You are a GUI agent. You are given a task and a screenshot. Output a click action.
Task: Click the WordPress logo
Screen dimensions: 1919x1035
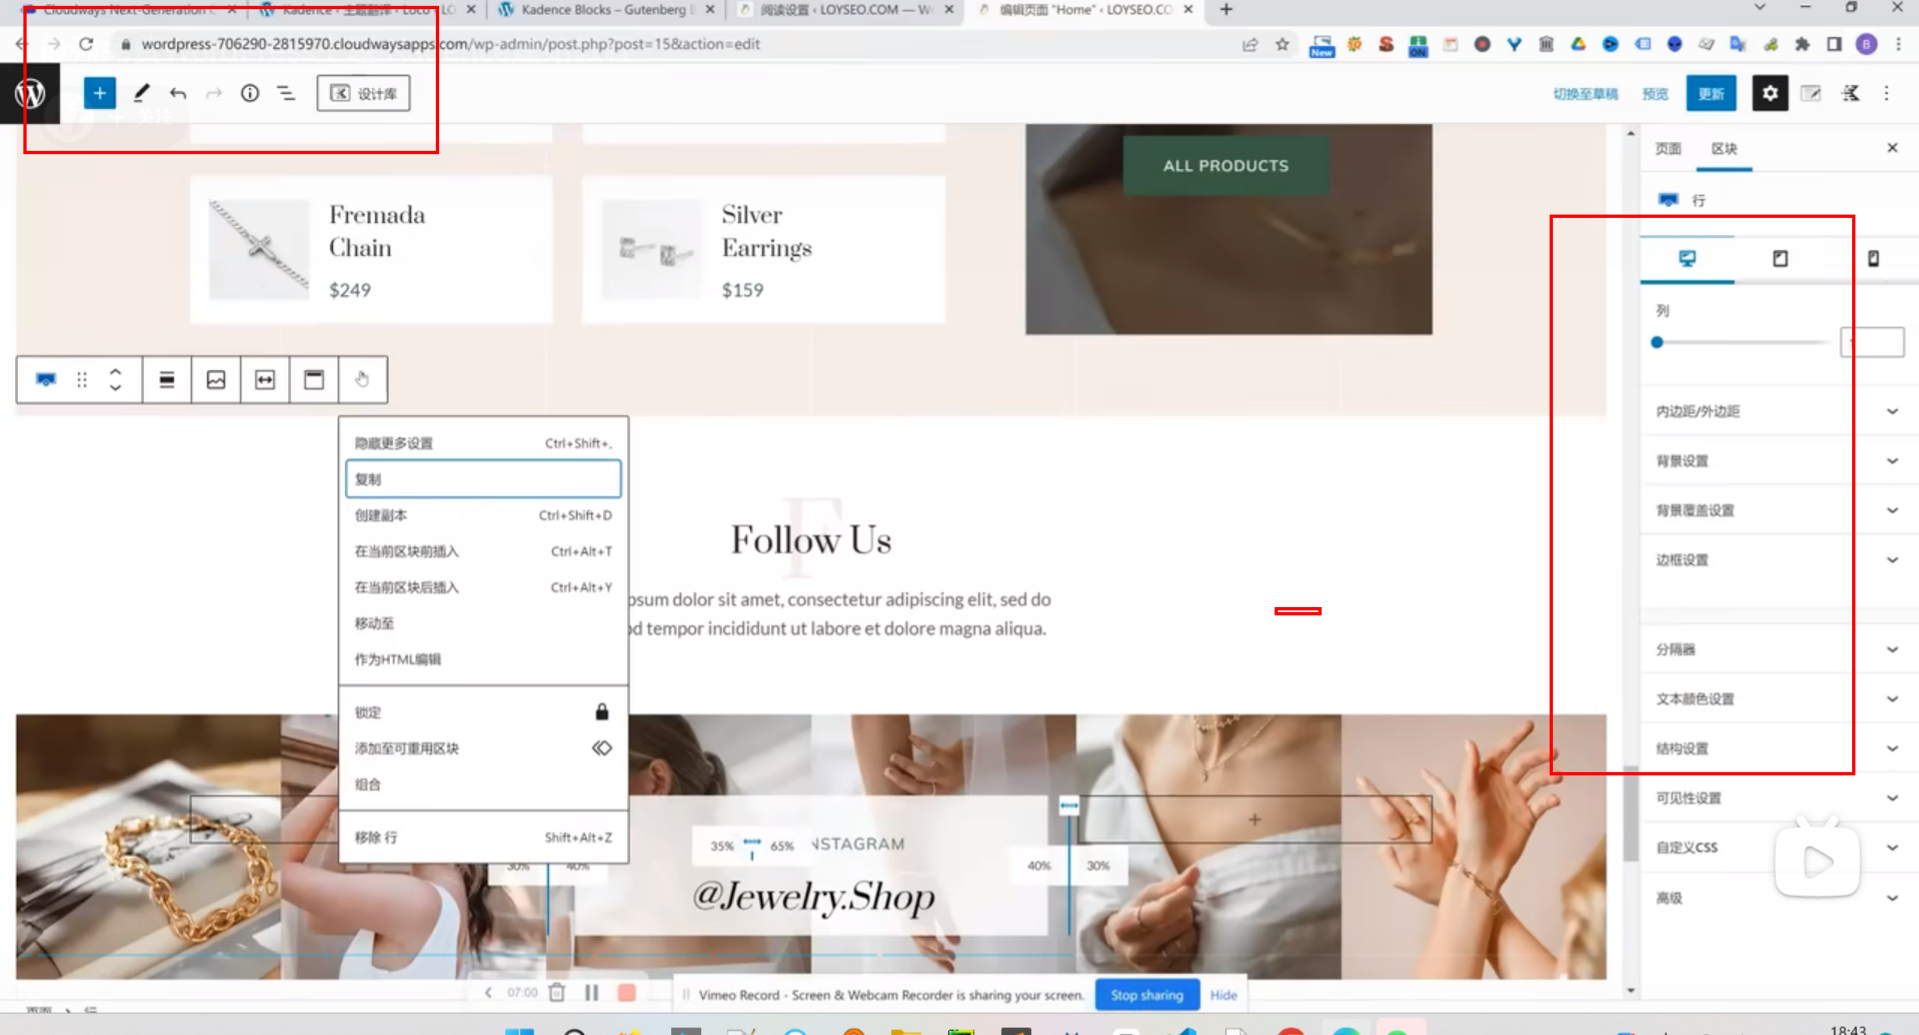[30, 93]
